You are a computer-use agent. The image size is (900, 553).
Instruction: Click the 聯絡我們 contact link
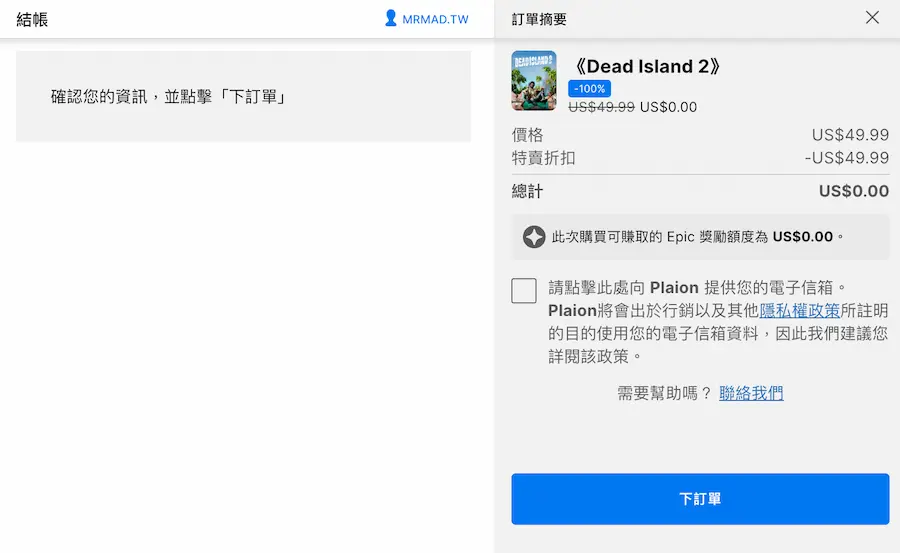[x=751, y=393]
